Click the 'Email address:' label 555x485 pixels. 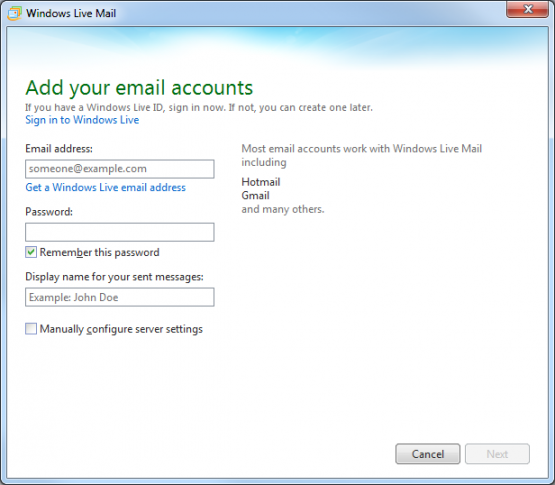click(59, 149)
